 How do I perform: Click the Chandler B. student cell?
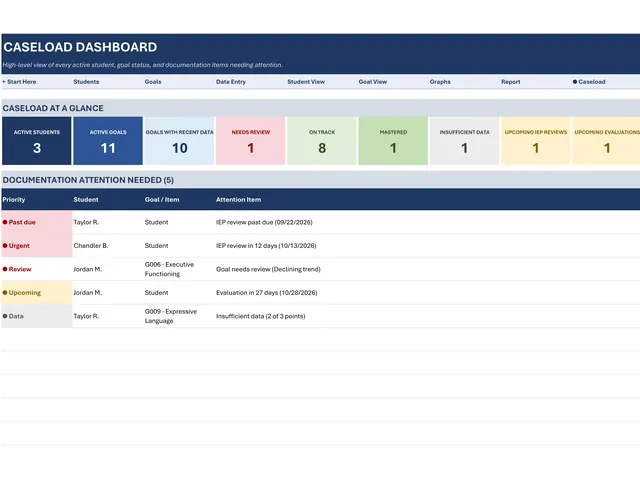91,246
